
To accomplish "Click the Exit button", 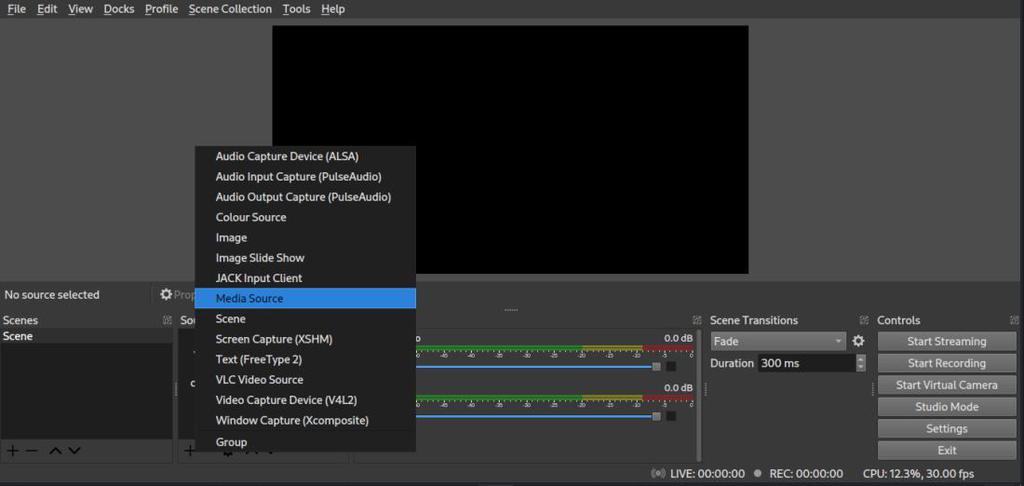I will coord(946,450).
